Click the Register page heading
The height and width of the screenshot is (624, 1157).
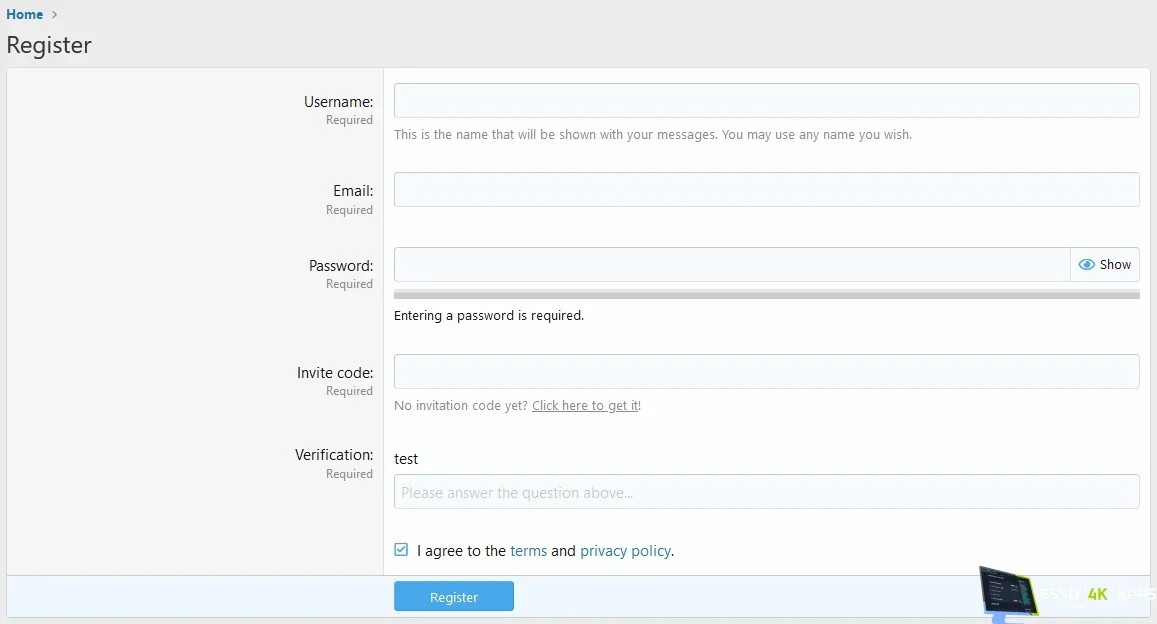coord(48,44)
